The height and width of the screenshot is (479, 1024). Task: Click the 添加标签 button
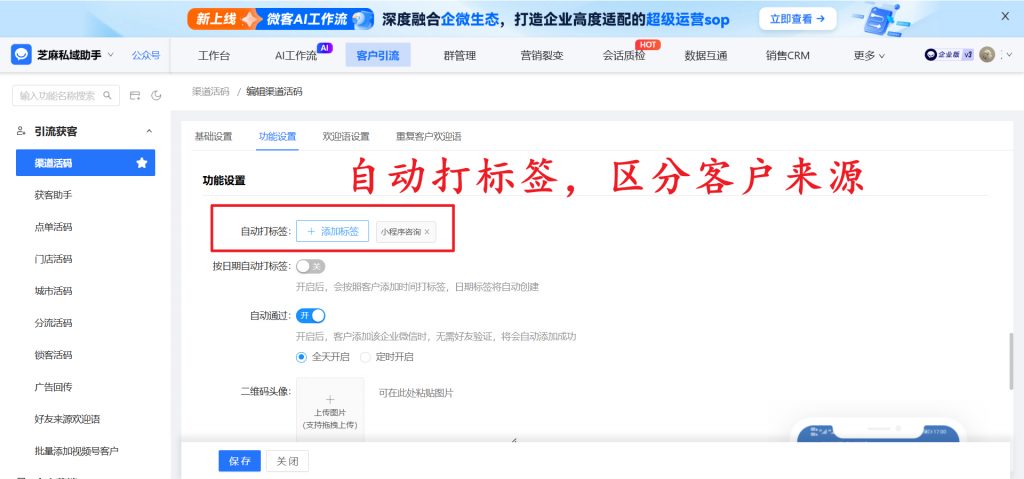click(x=332, y=231)
